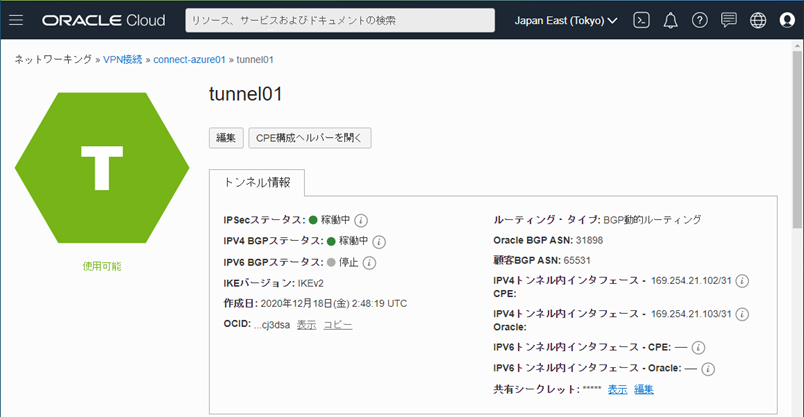Viewport: 804px width, 417px height.
Task: Click customer BGP ASN value 65531
Action: 577,260
